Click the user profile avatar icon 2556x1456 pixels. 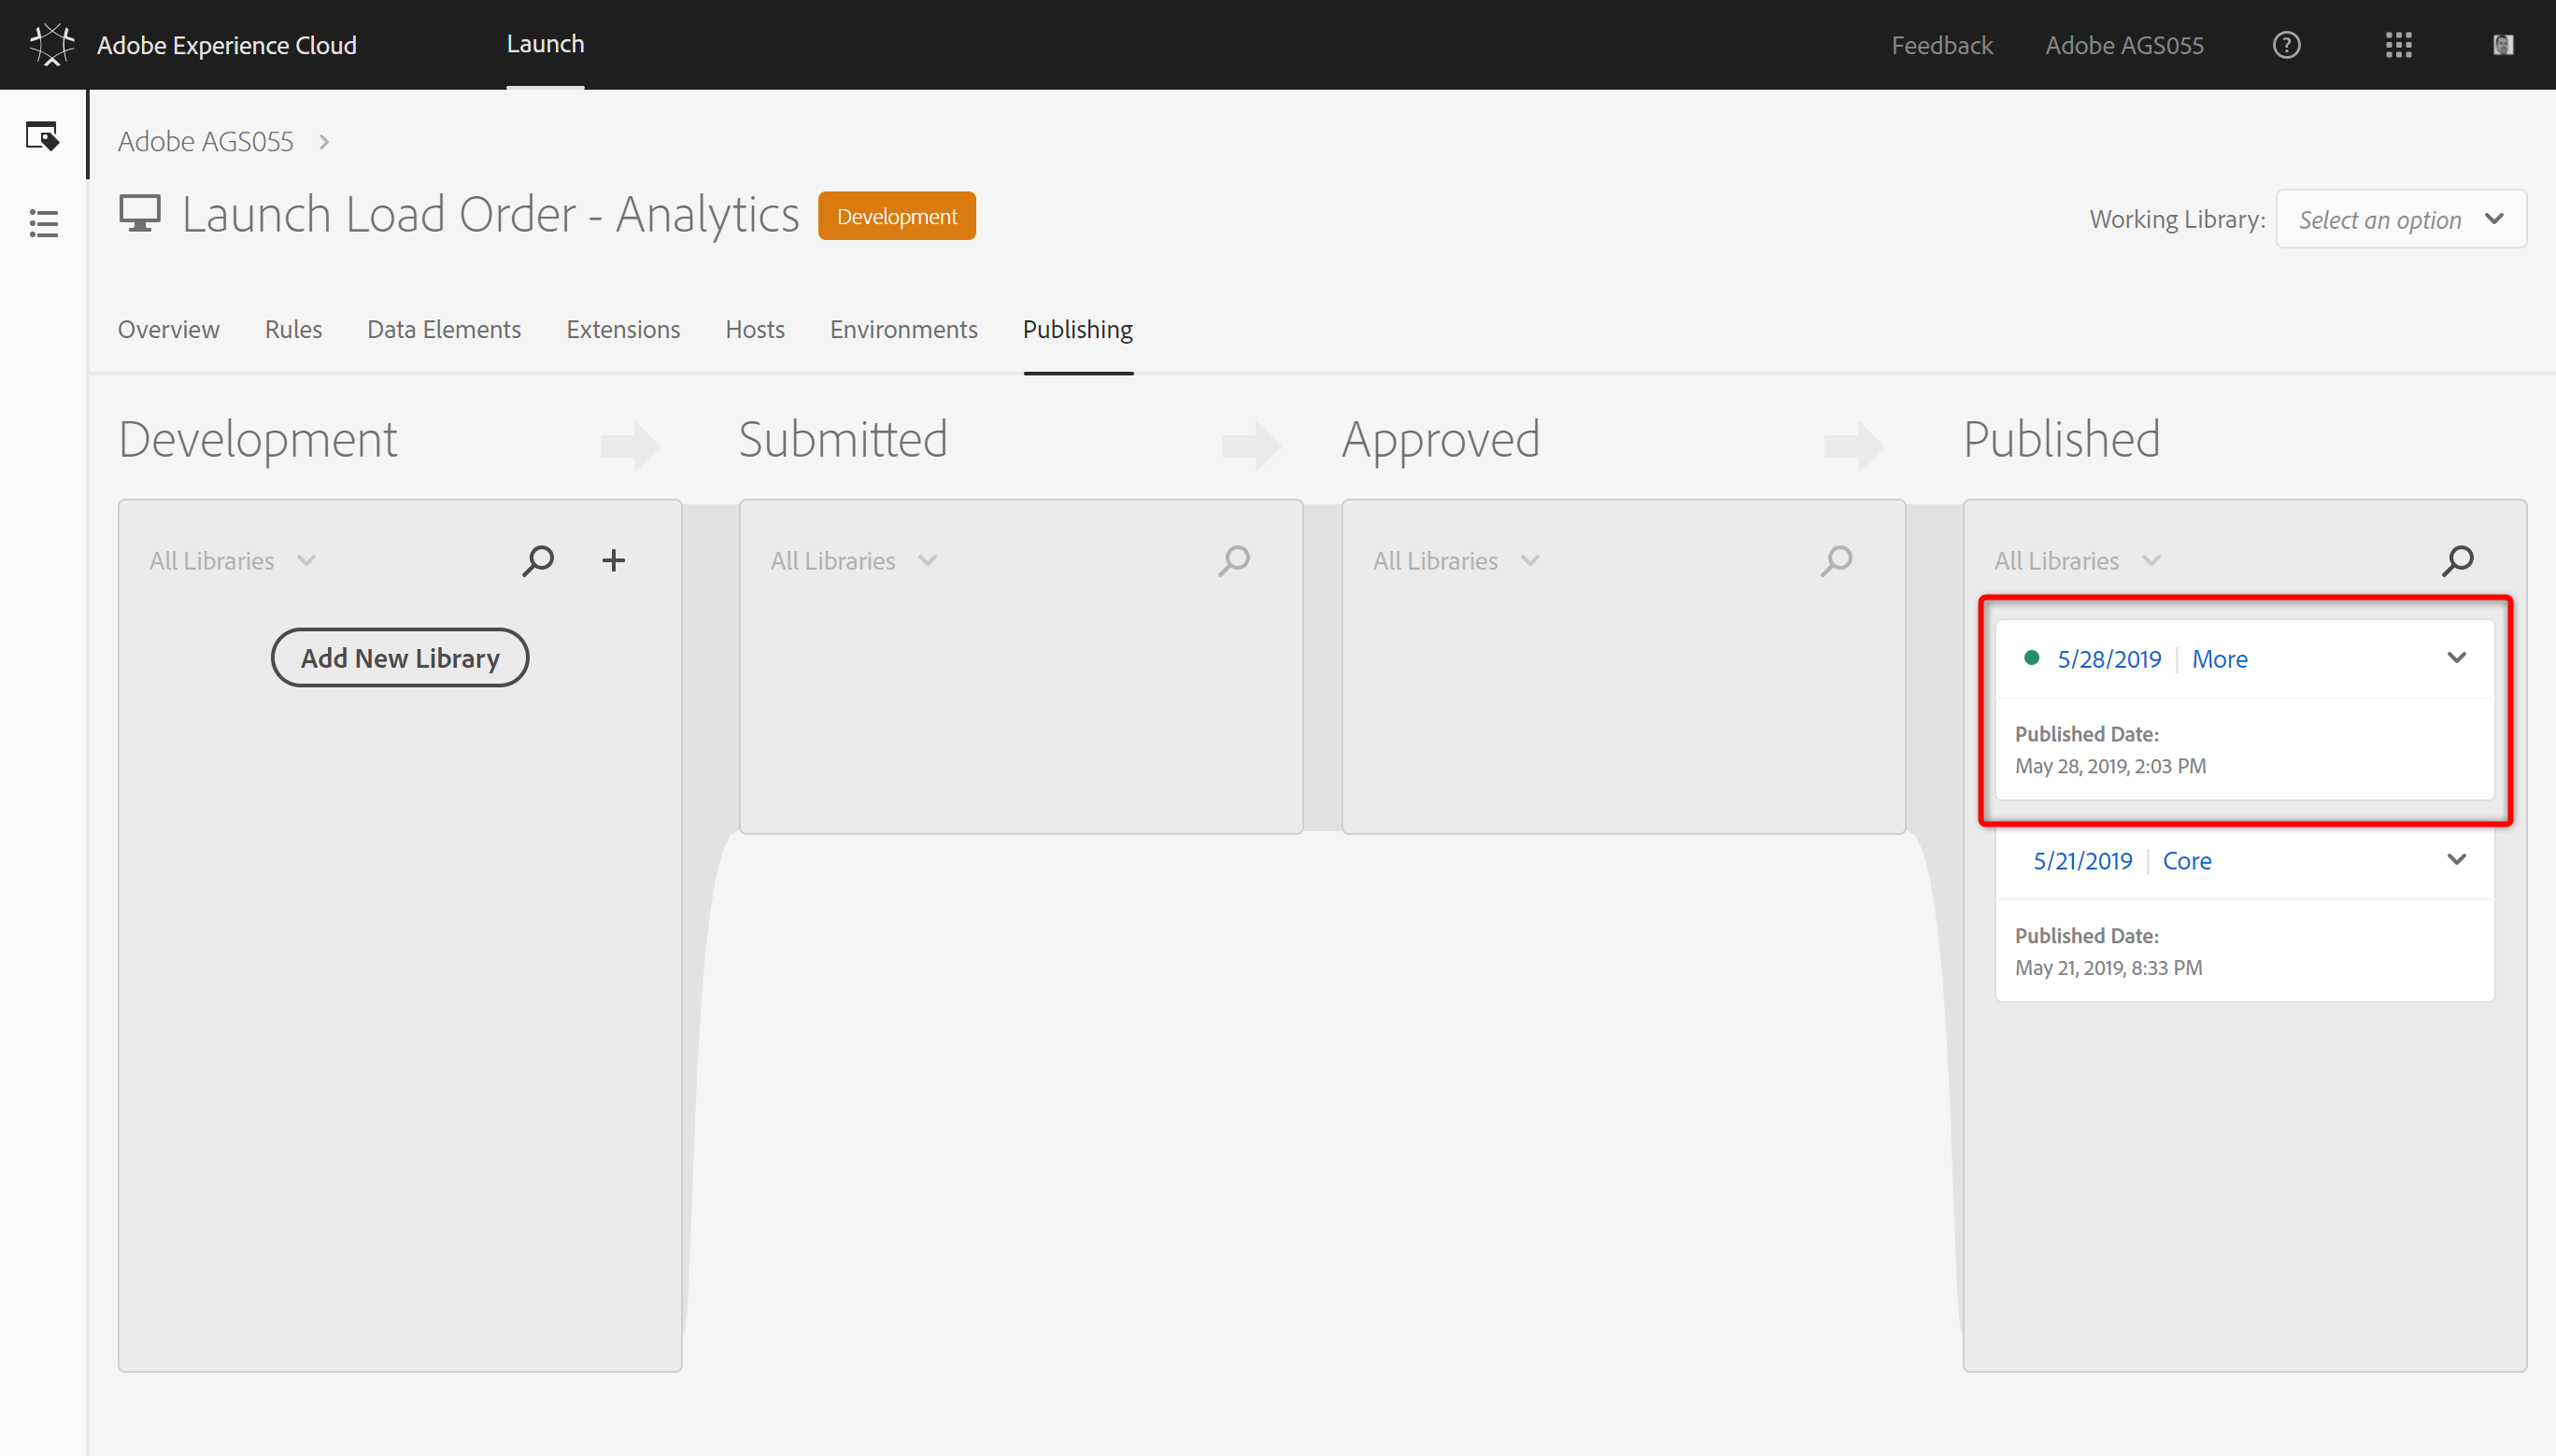(2503, 45)
